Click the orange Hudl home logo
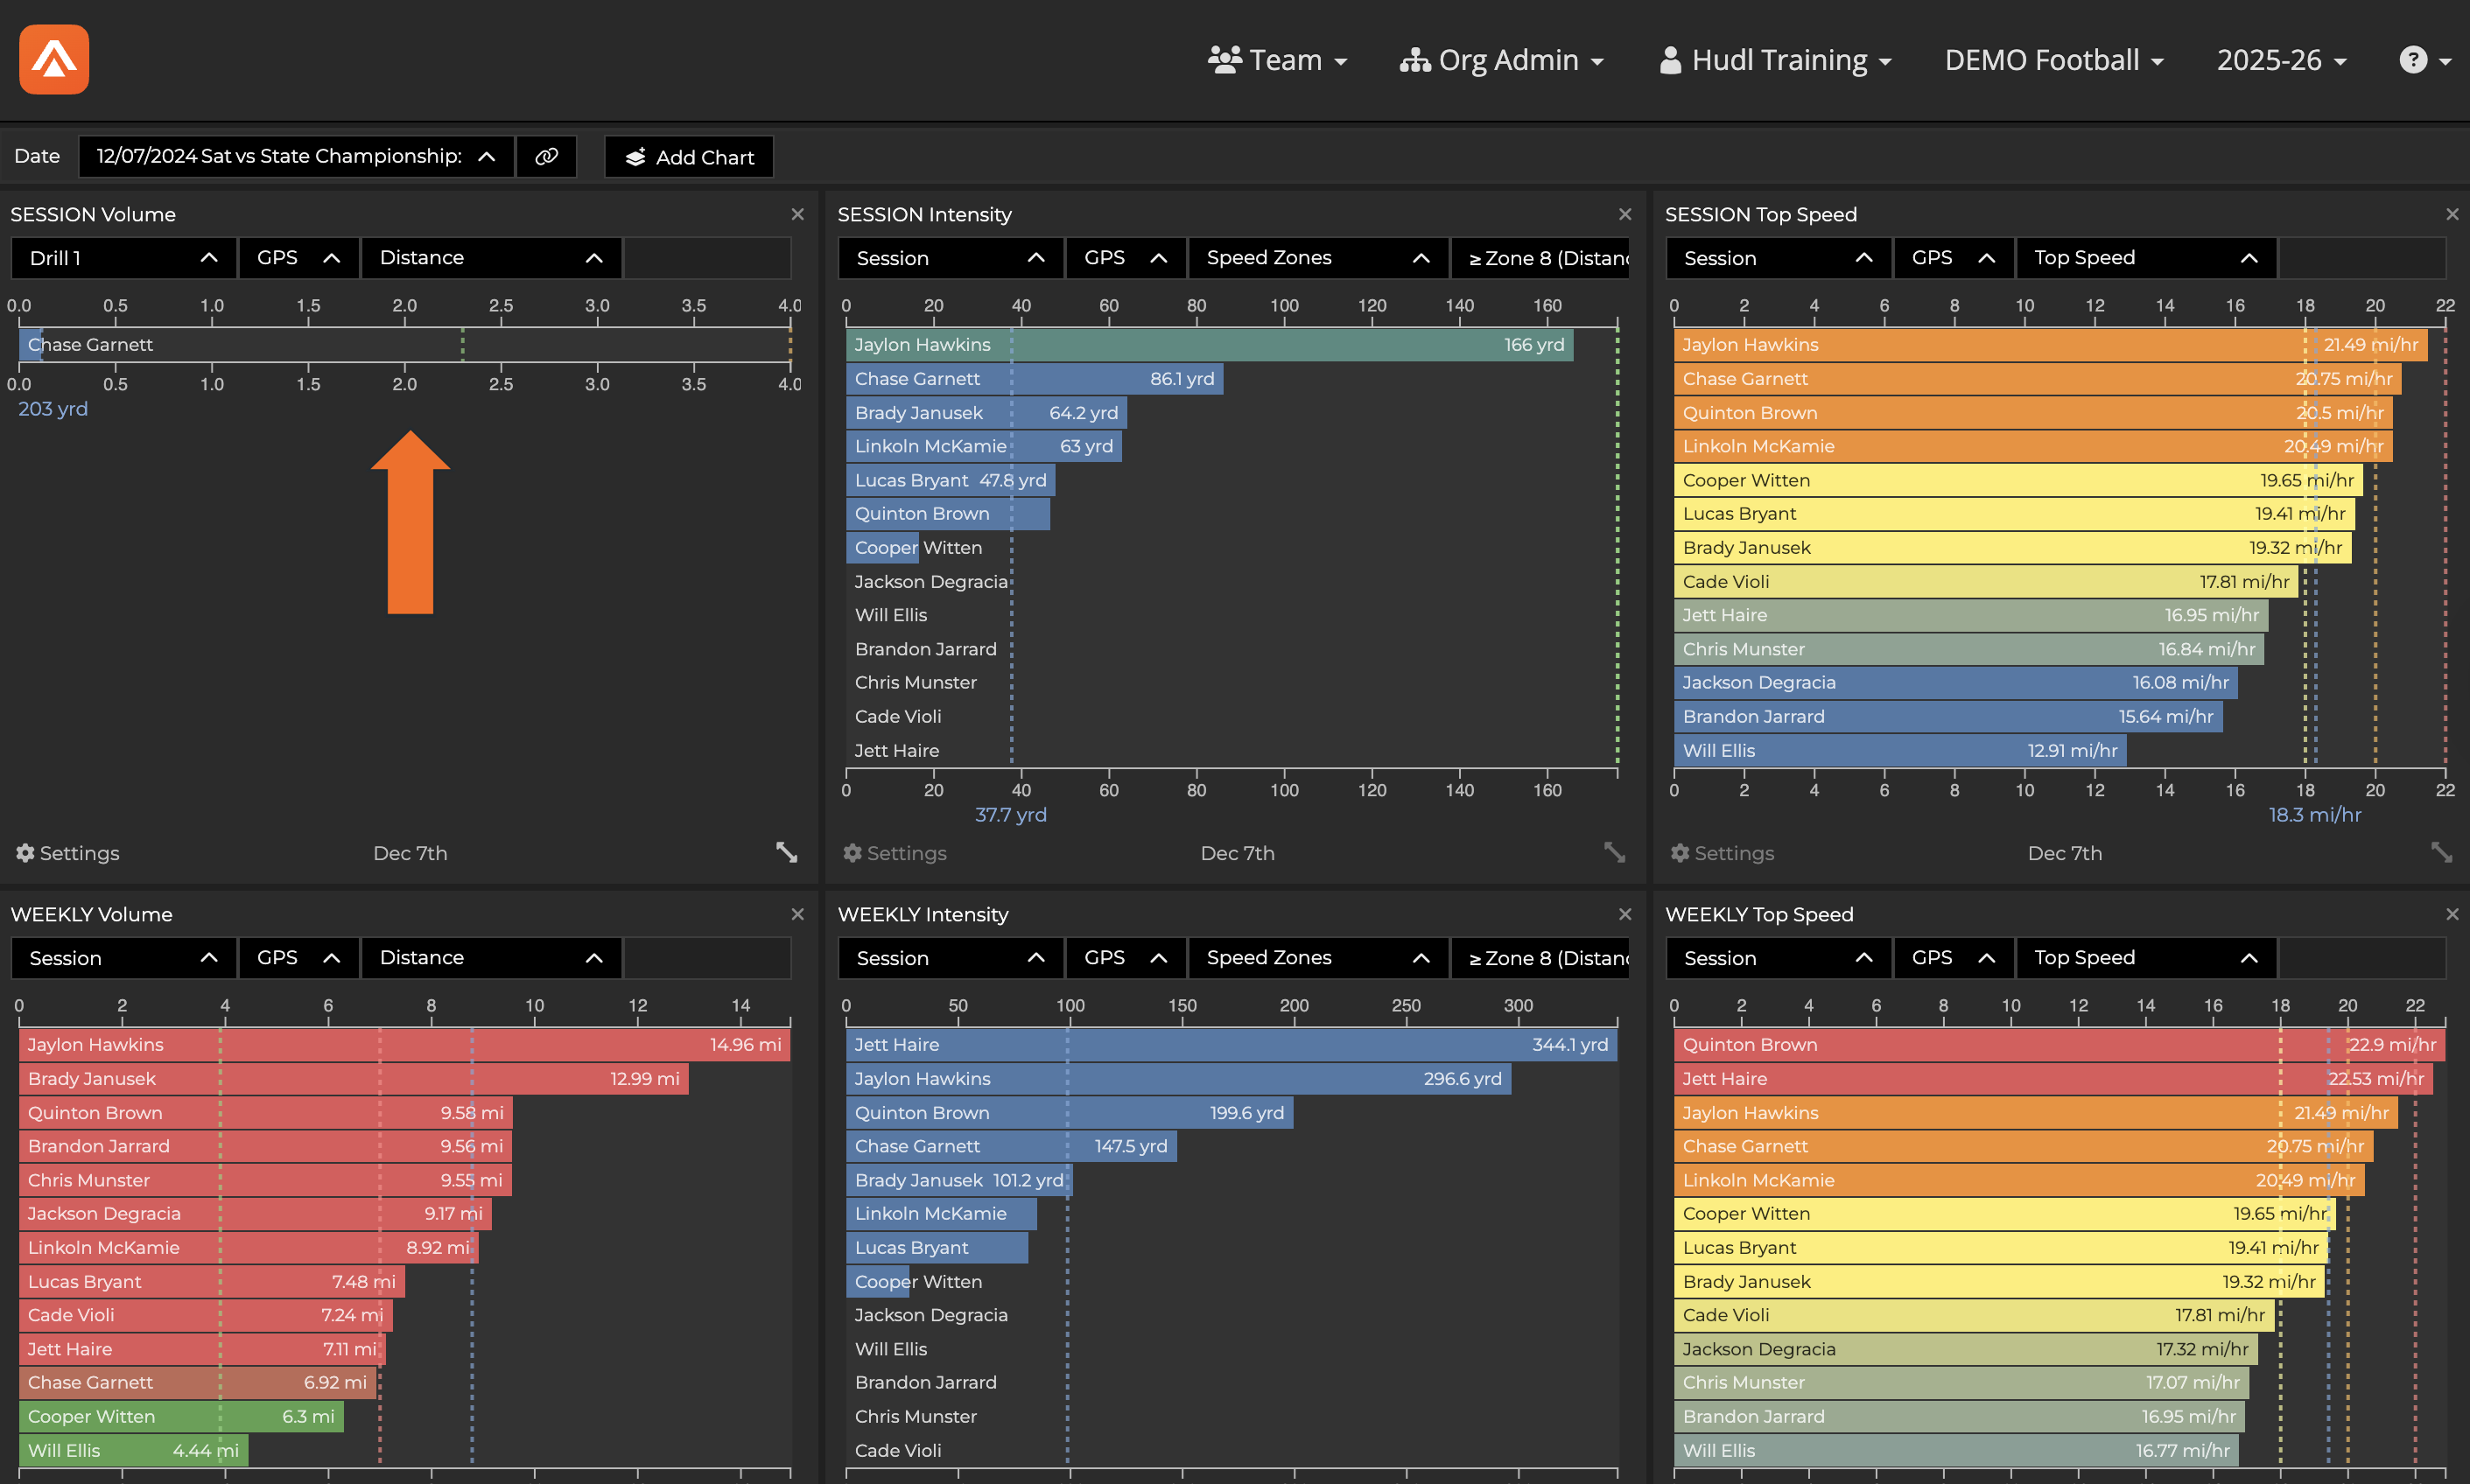2470x1484 pixels. [x=54, y=59]
